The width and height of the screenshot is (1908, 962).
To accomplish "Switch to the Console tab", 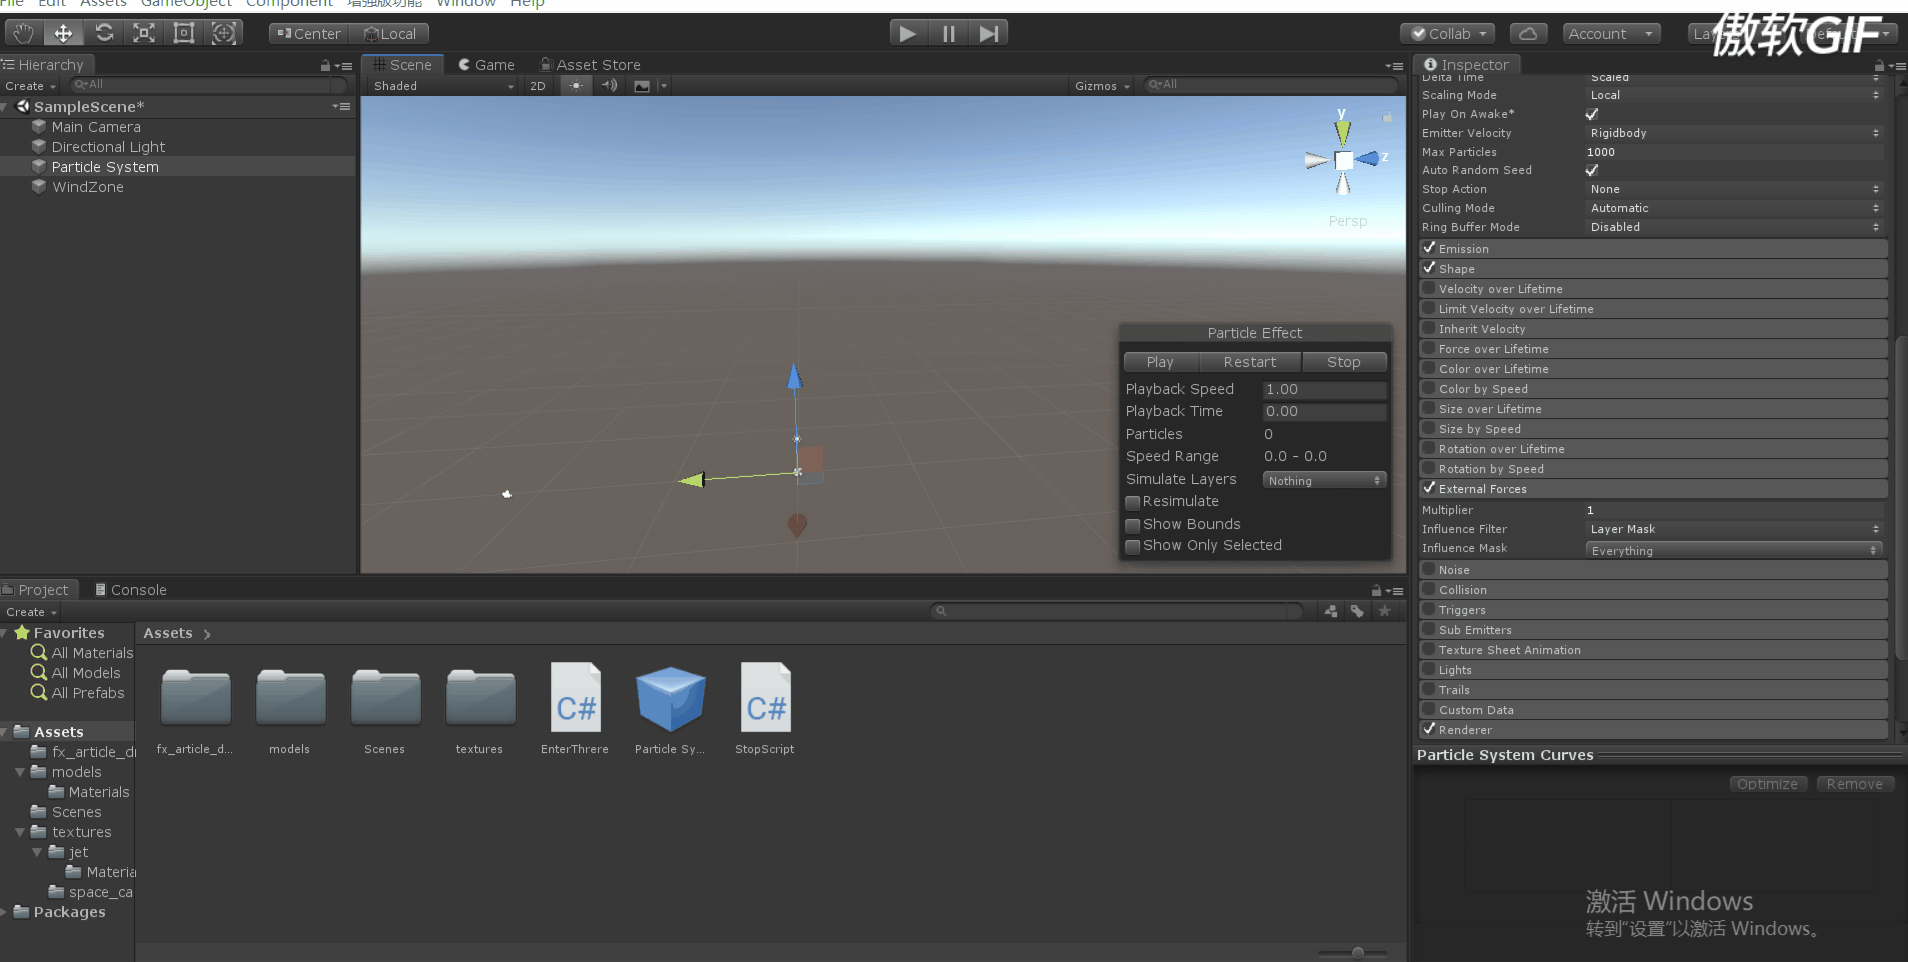I will 131,590.
